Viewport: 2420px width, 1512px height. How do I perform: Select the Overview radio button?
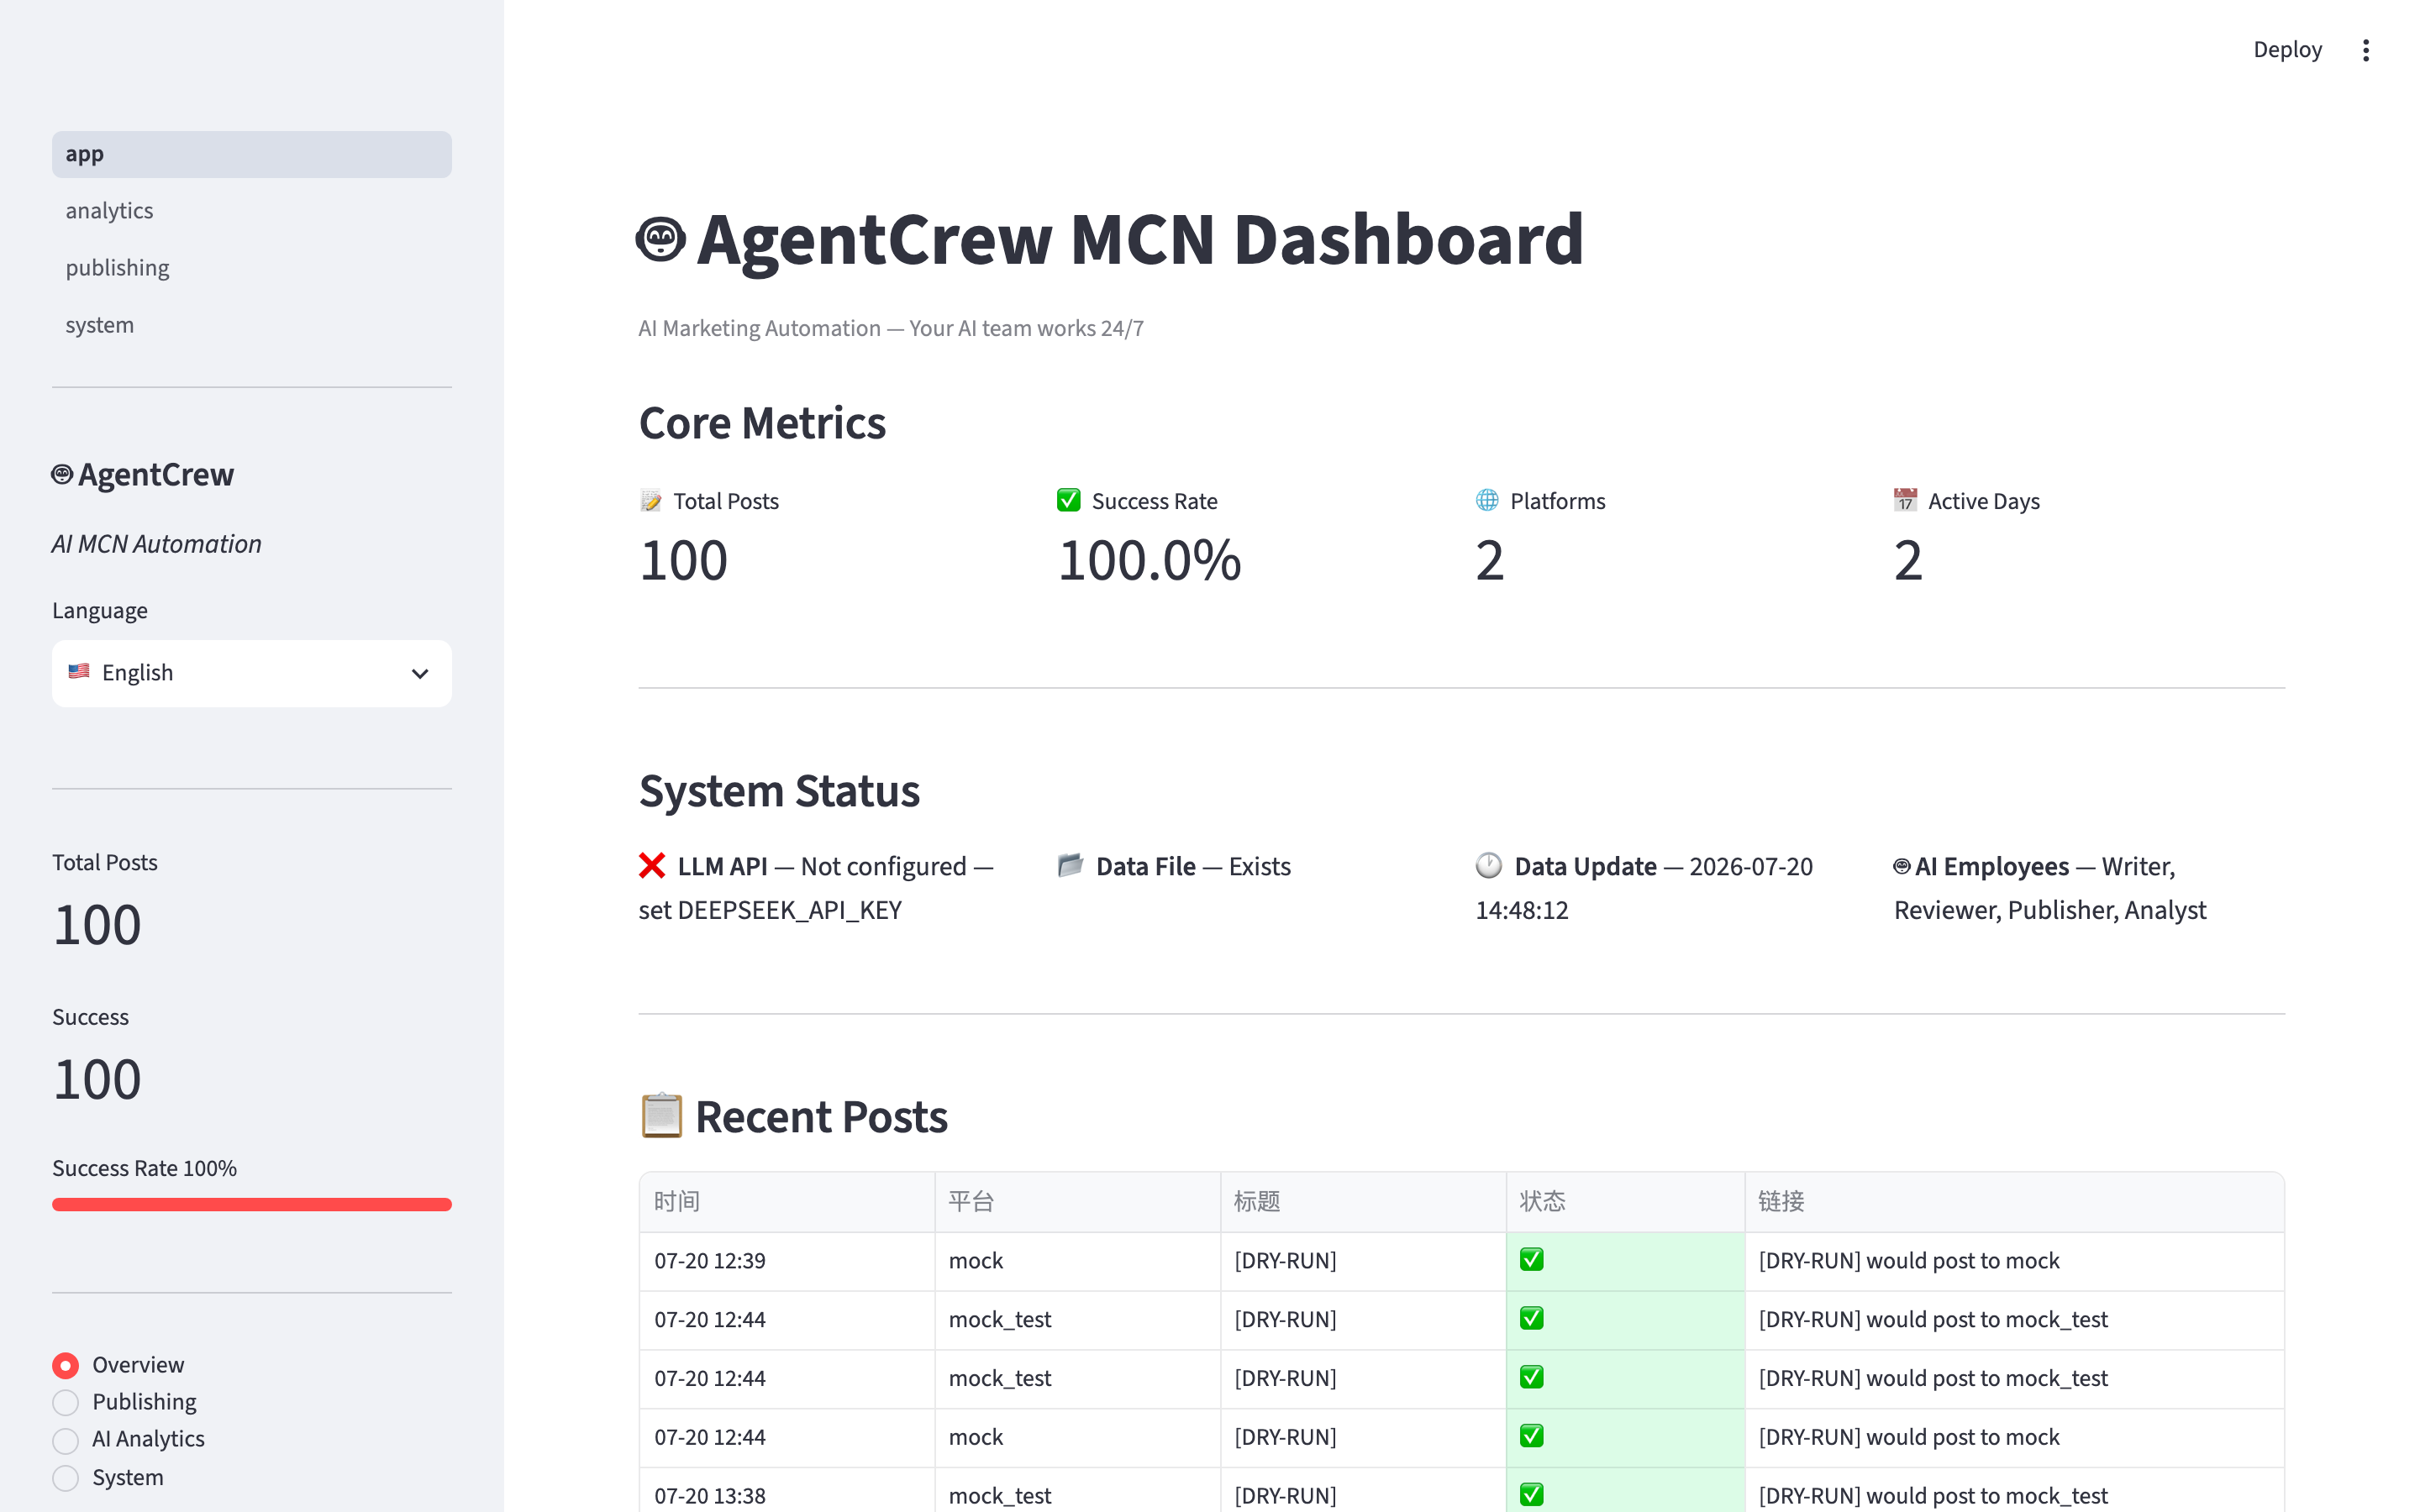tap(65, 1365)
